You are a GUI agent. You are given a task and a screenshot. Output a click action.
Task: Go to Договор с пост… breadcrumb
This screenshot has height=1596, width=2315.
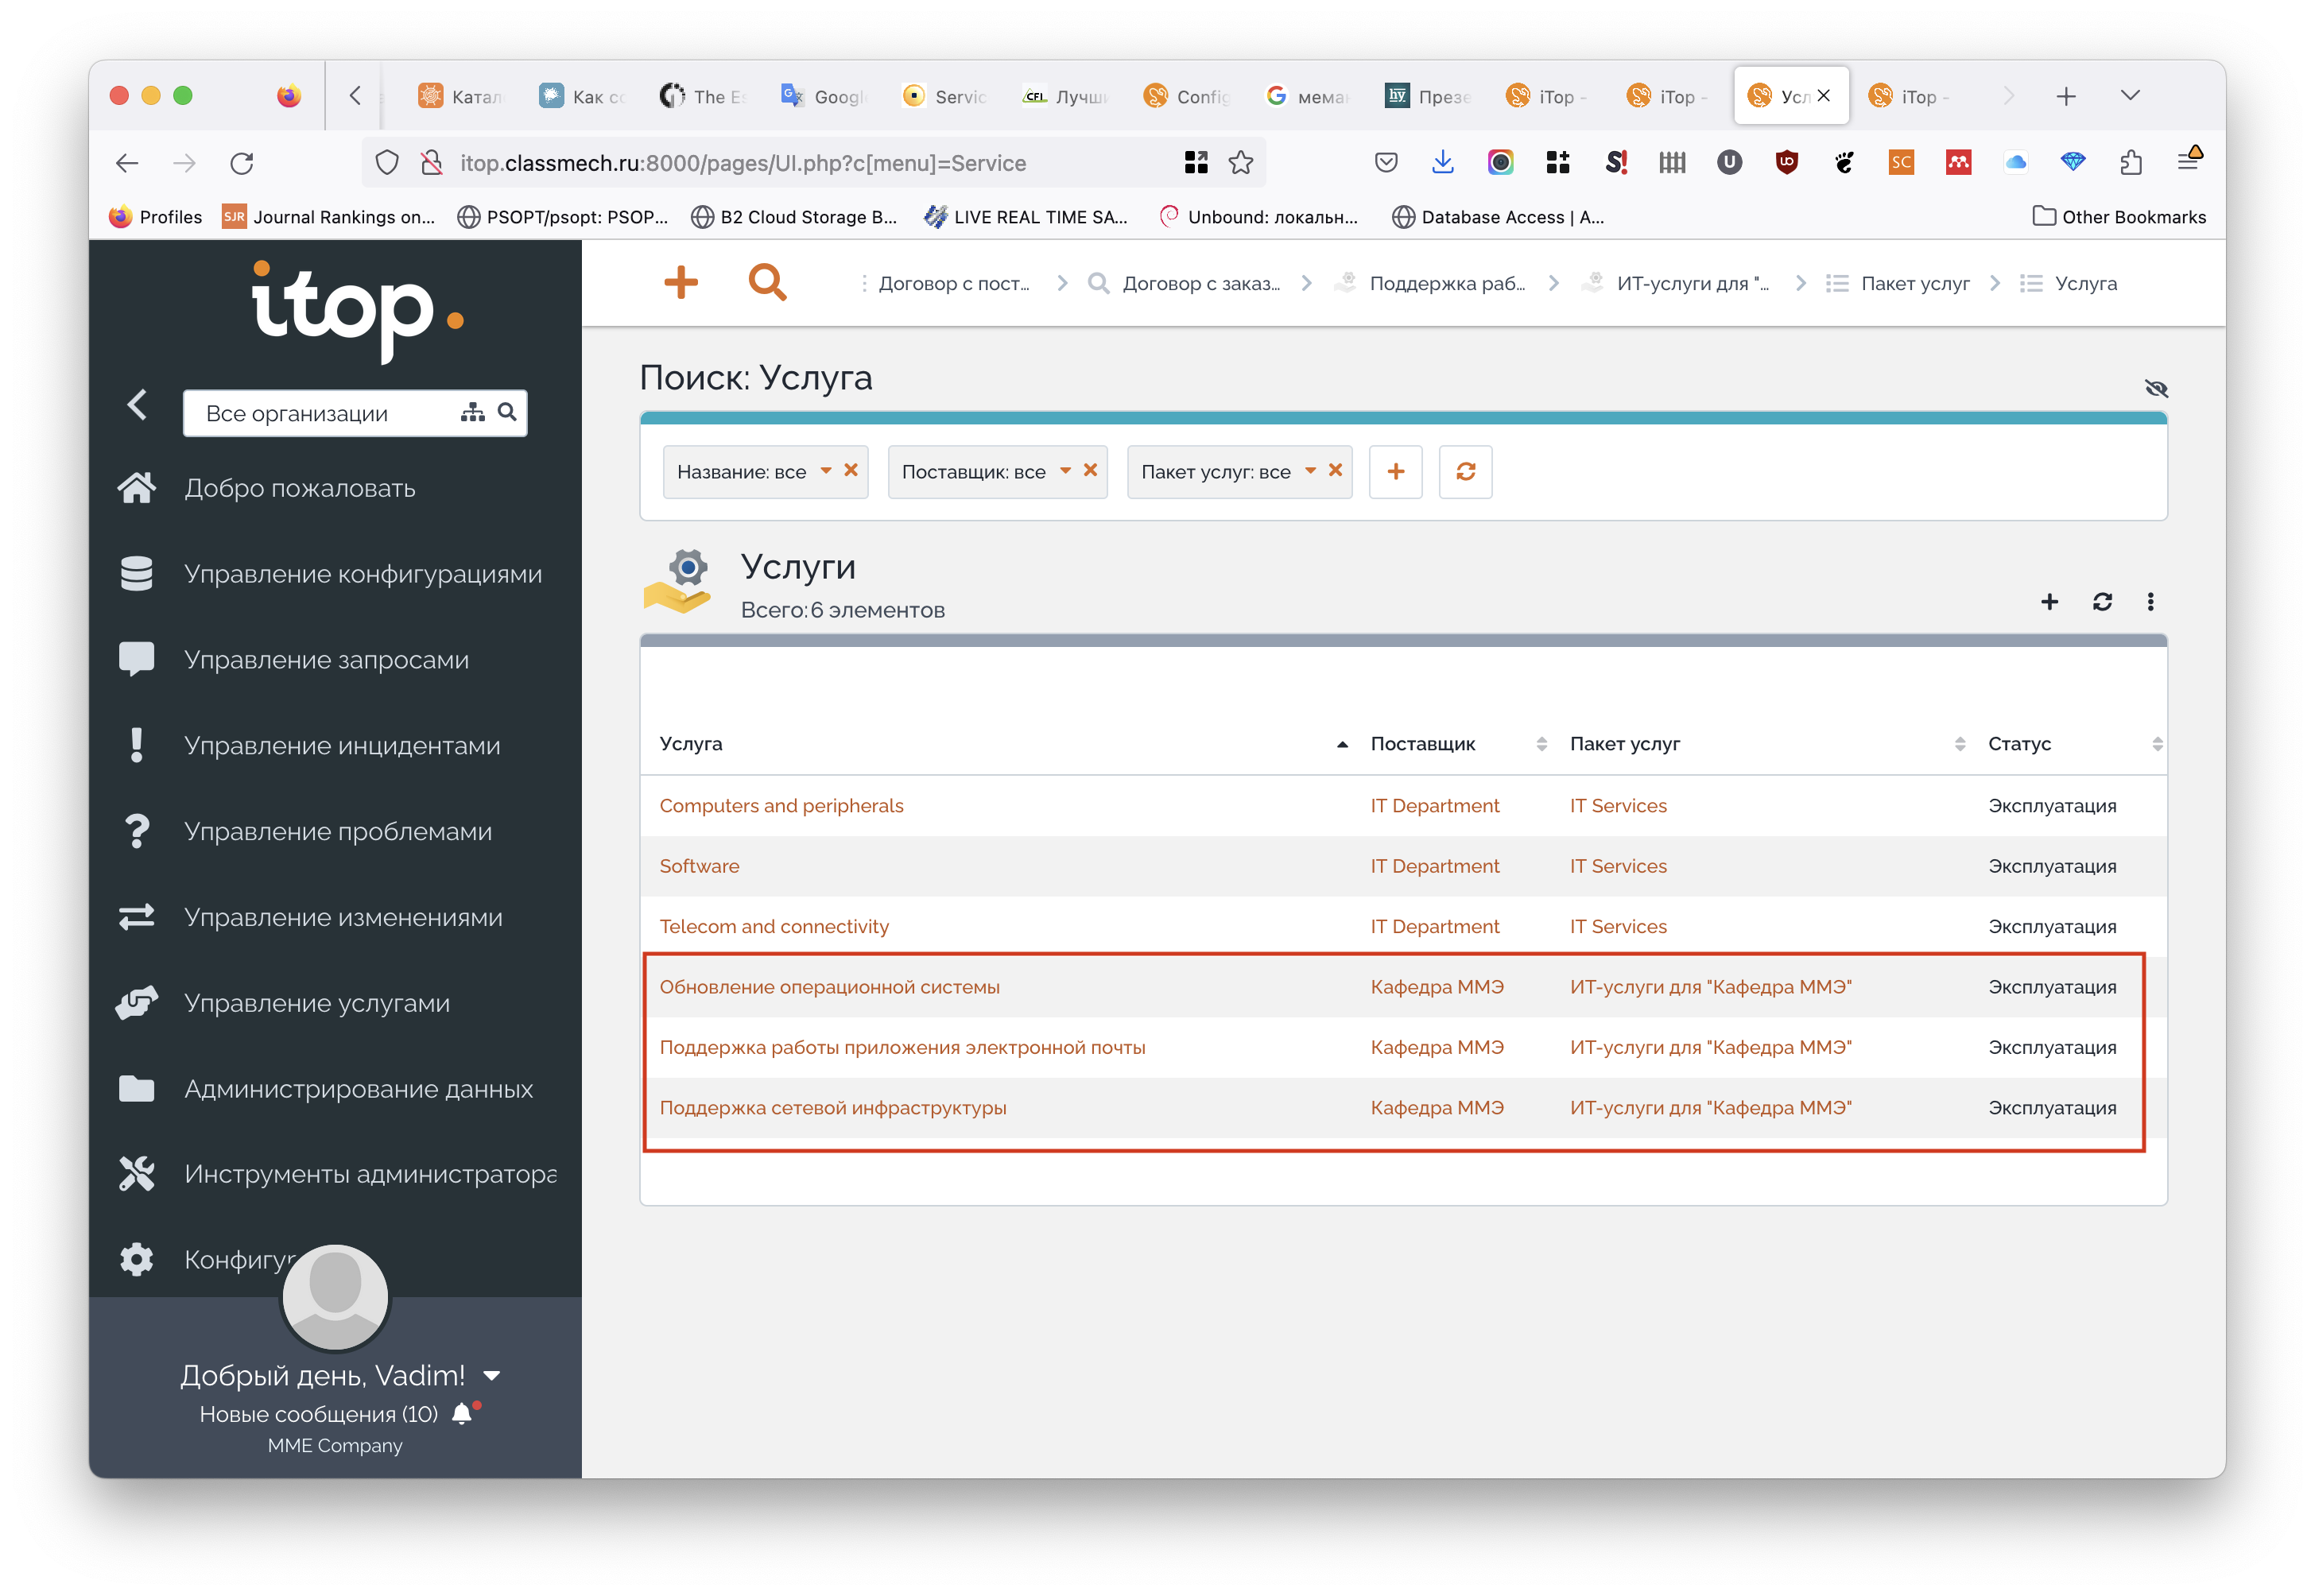(x=954, y=284)
